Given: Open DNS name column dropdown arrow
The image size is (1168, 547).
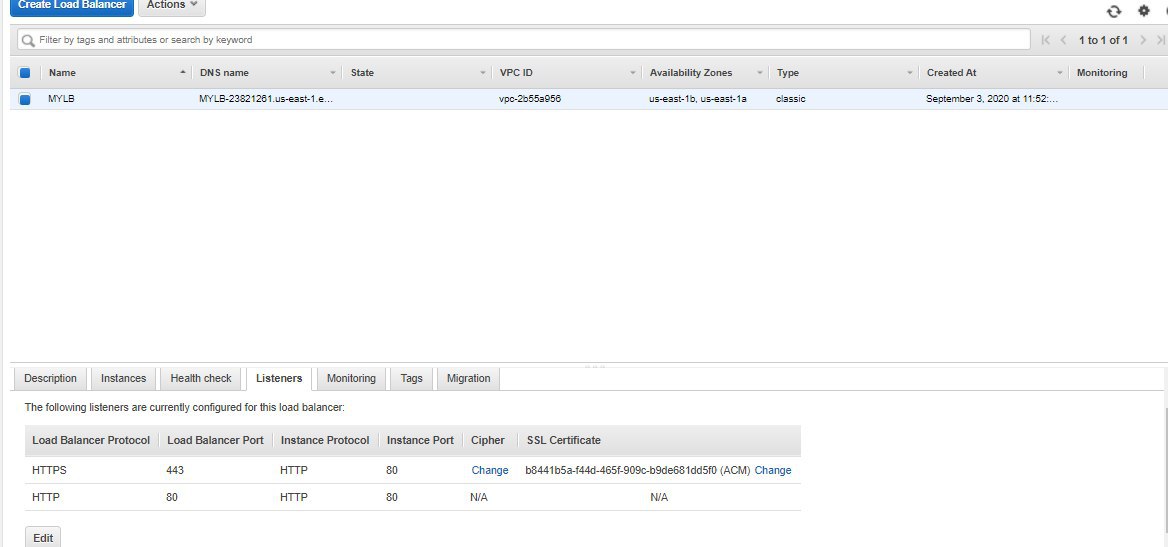Looking at the screenshot, I should click(x=333, y=73).
